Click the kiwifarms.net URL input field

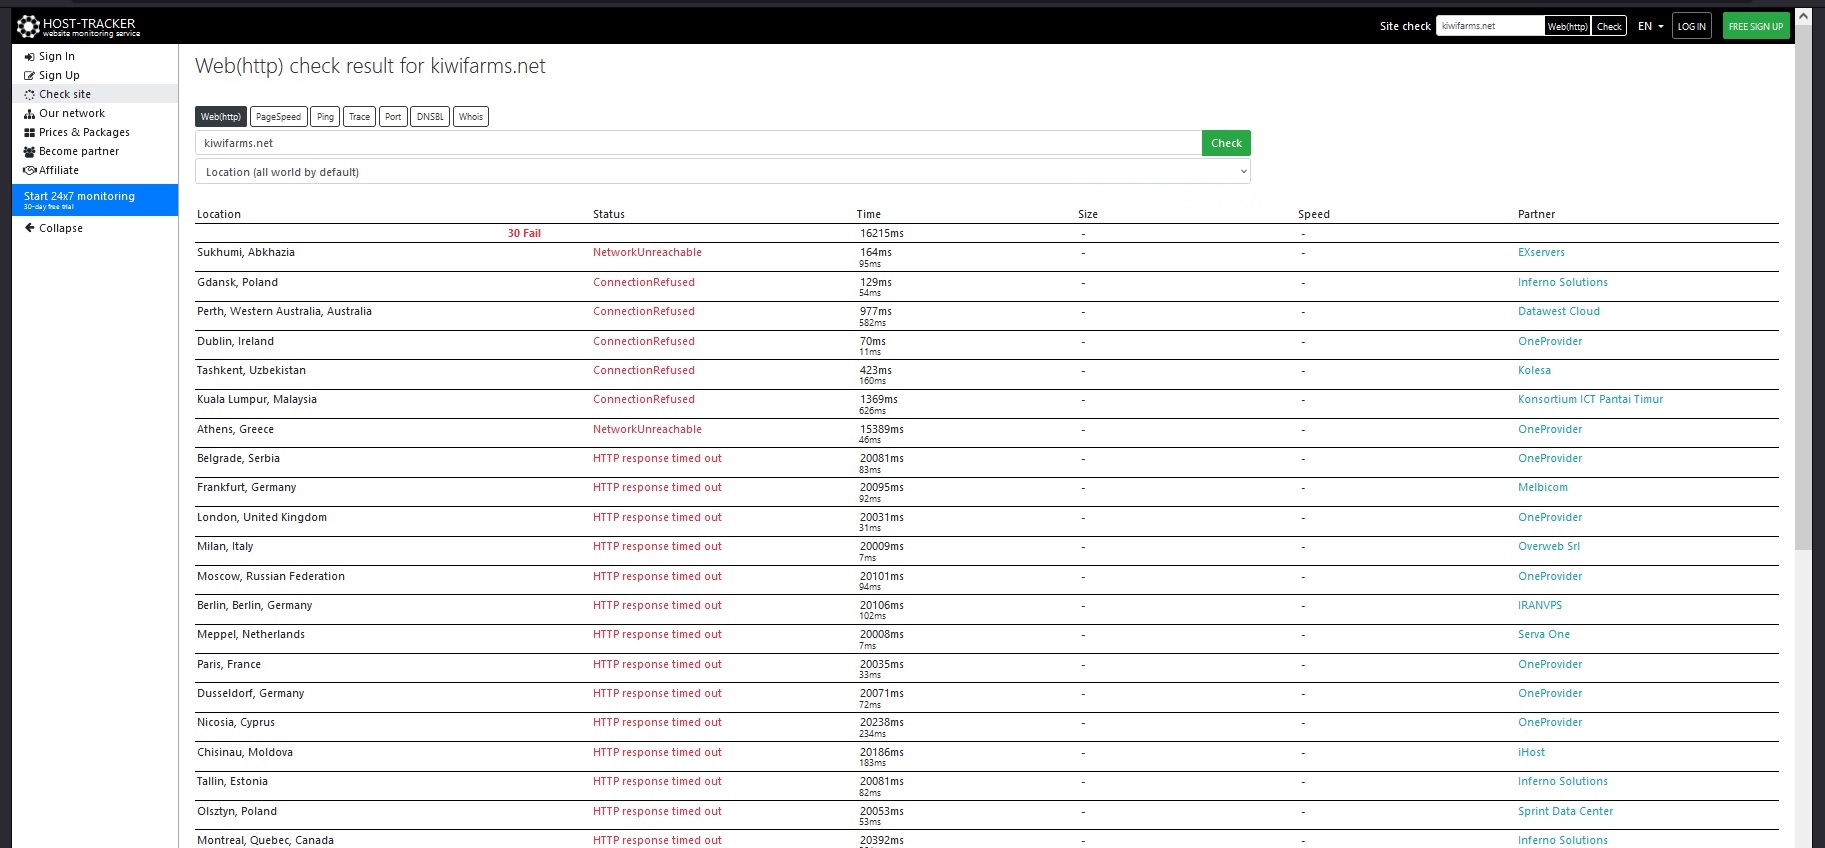point(698,143)
